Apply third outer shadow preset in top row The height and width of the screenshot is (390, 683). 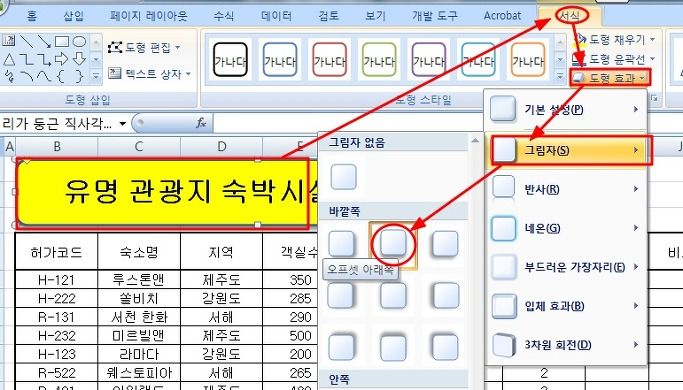point(445,243)
